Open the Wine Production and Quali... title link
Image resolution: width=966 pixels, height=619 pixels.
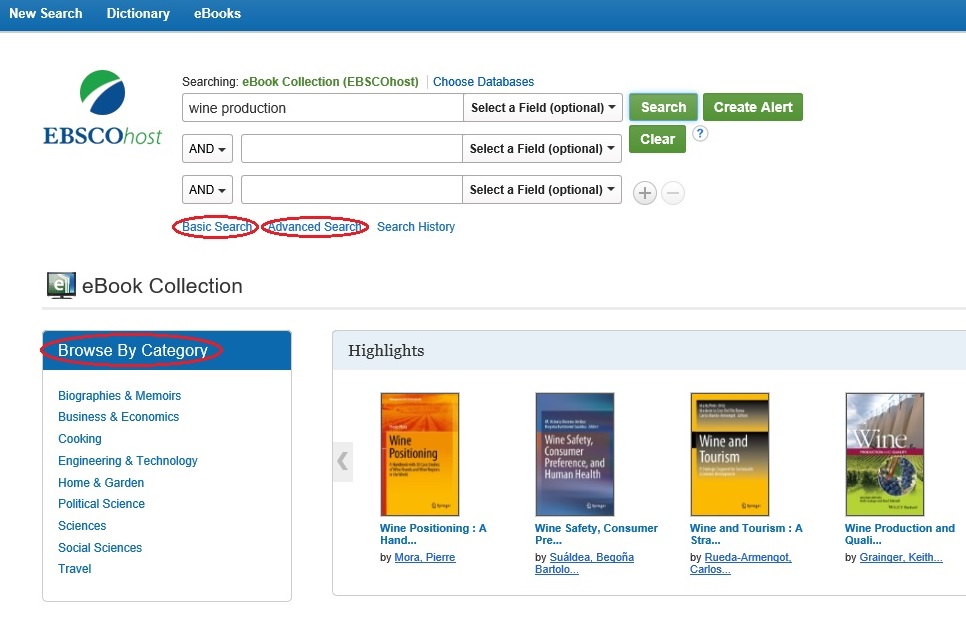point(899,534)
